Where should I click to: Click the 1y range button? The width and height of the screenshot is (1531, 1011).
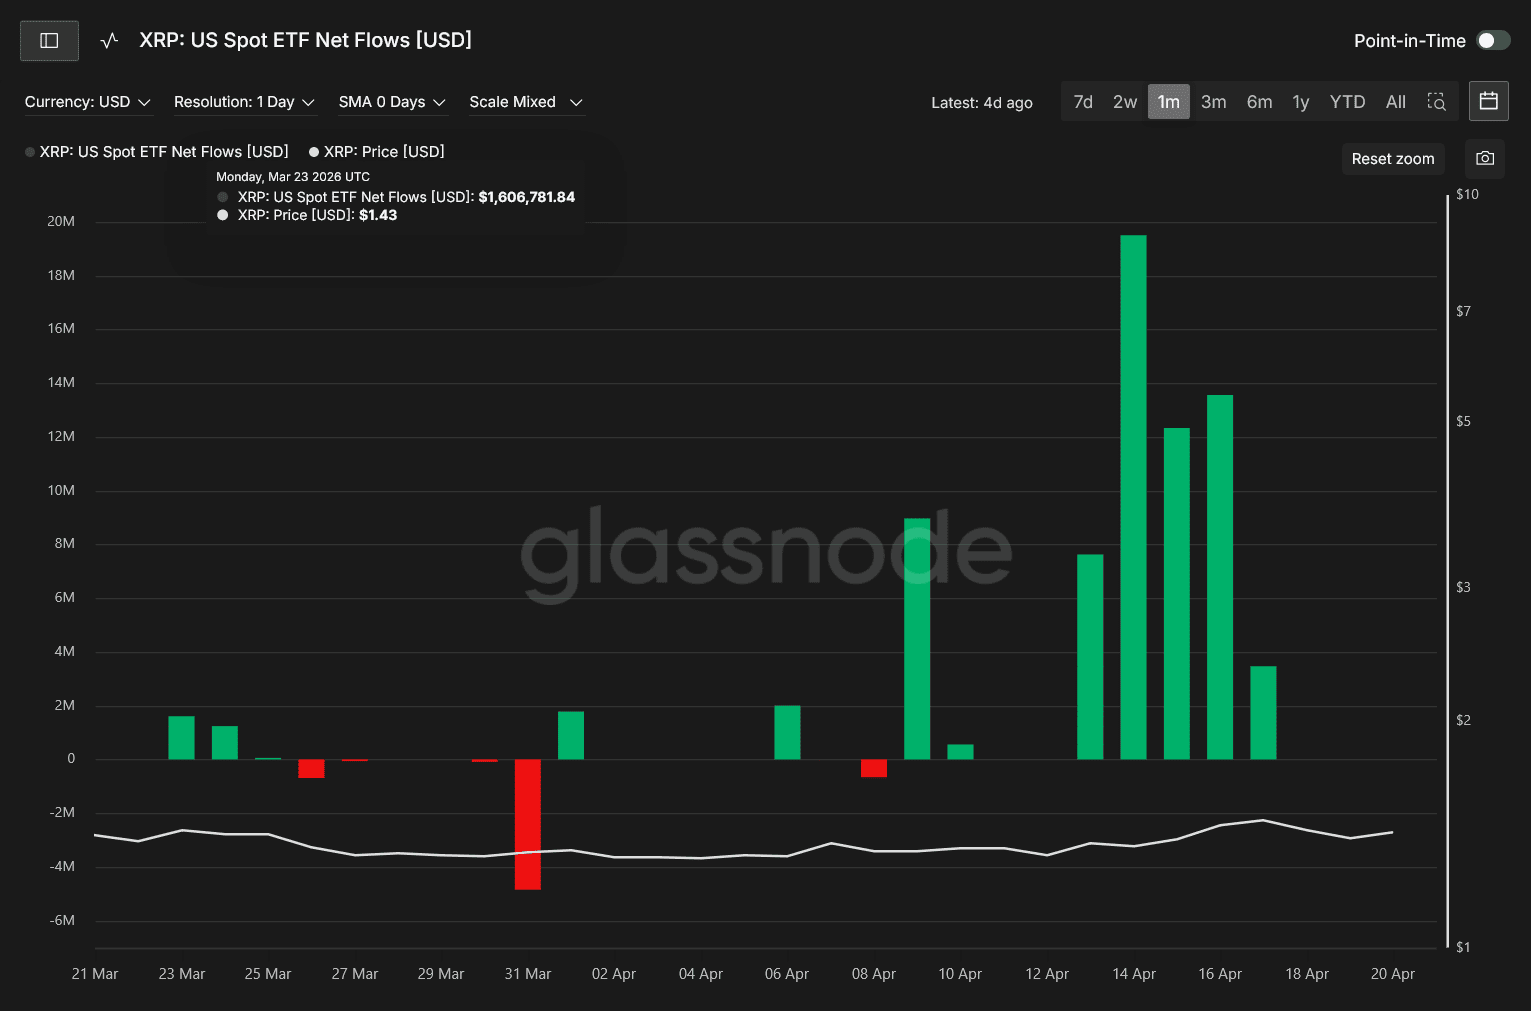(1300, 102)
